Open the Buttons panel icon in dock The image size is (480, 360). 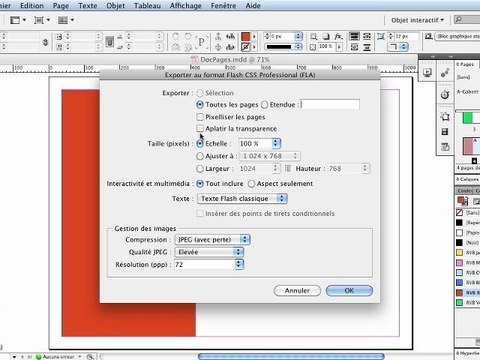point(445,147)
